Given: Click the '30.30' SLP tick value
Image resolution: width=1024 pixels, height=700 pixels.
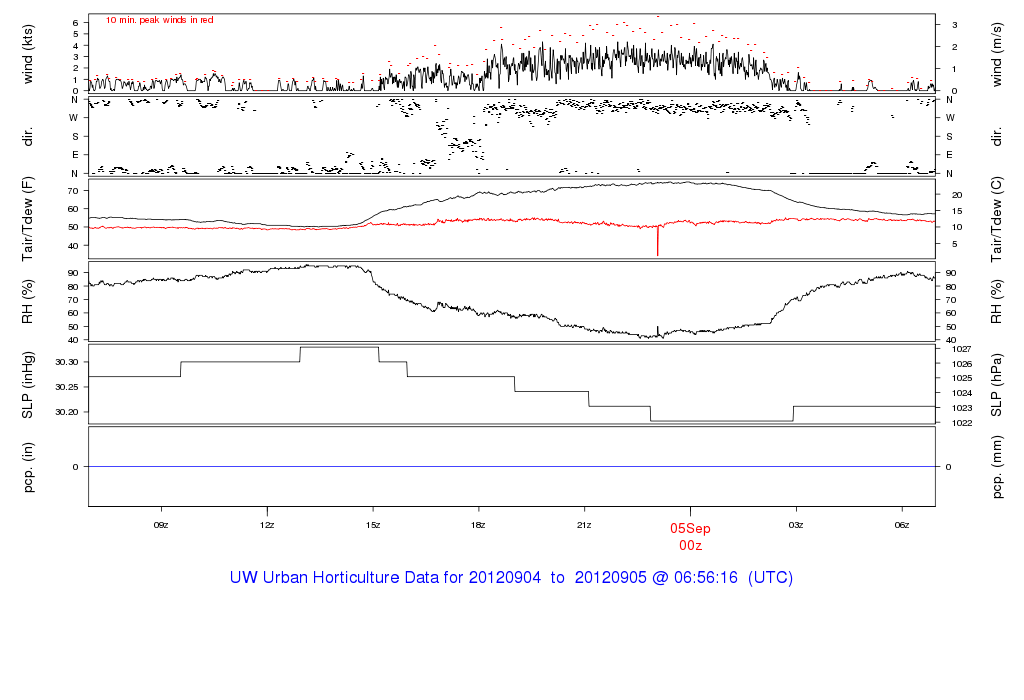Looking at the screenshot, I should point(67,362).
